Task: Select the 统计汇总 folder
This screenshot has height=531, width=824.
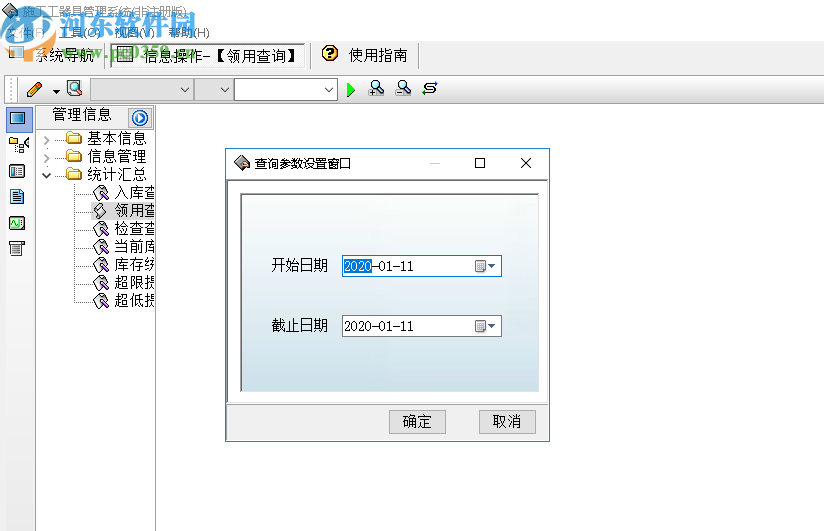Action: 117,174
